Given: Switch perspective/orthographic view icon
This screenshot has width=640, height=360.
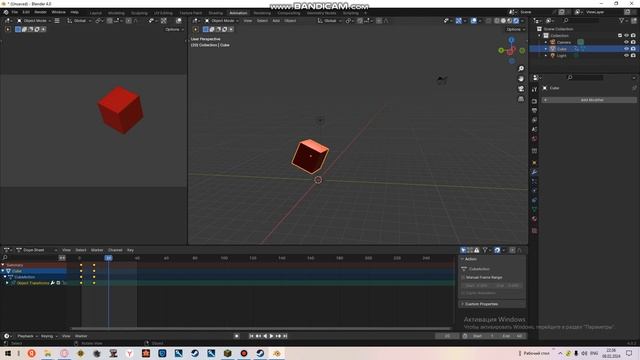Looking at the screenshot, I should tap(521, 99).
